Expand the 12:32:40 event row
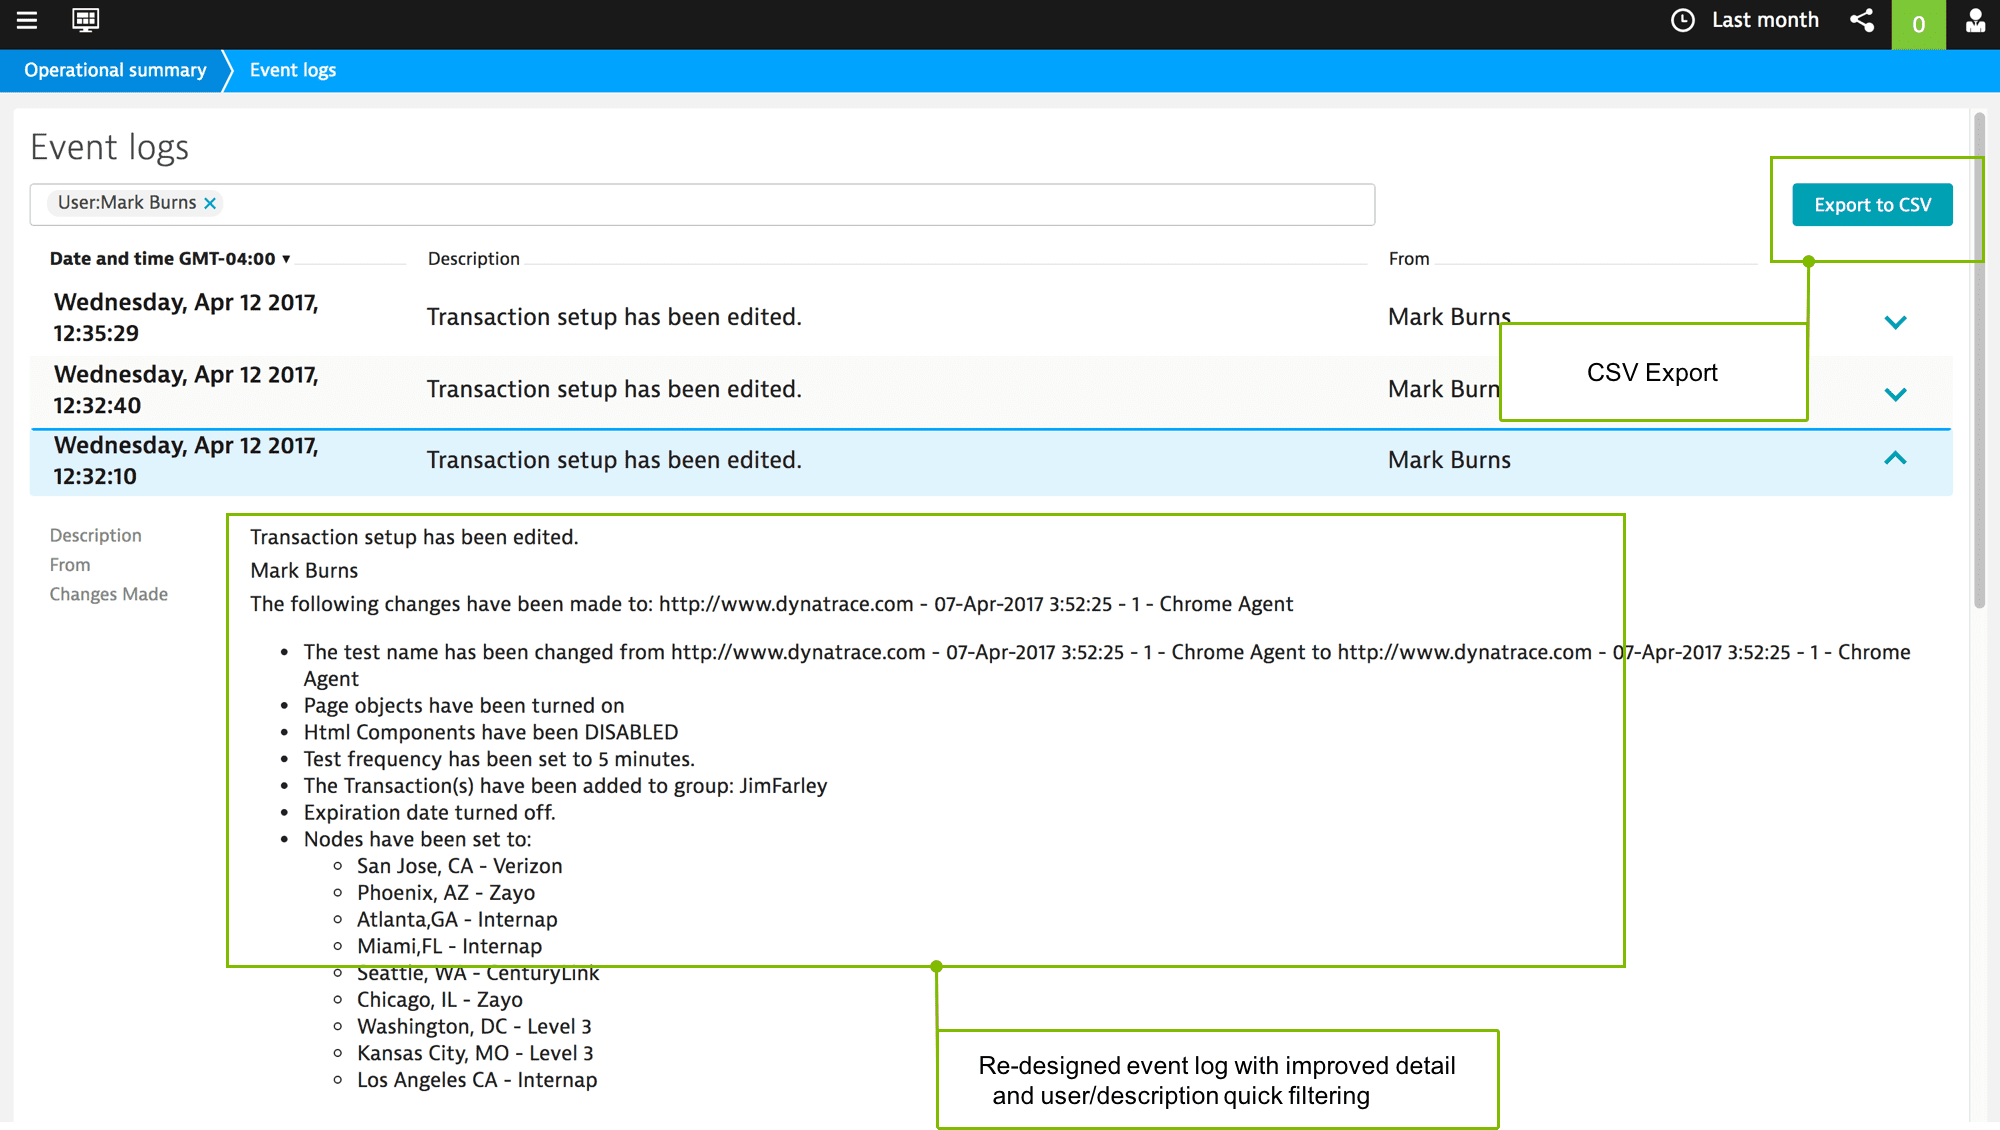 [1895, 394]
